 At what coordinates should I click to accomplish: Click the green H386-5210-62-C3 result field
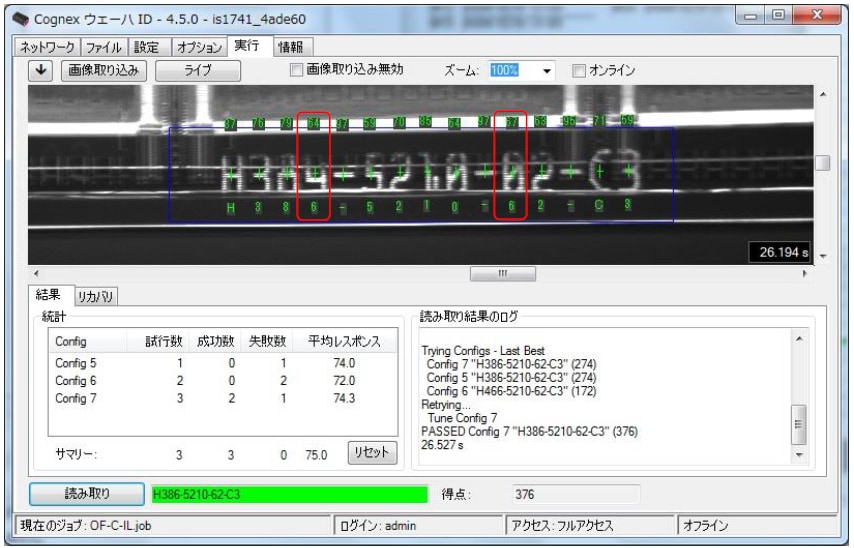coord(290,495)
